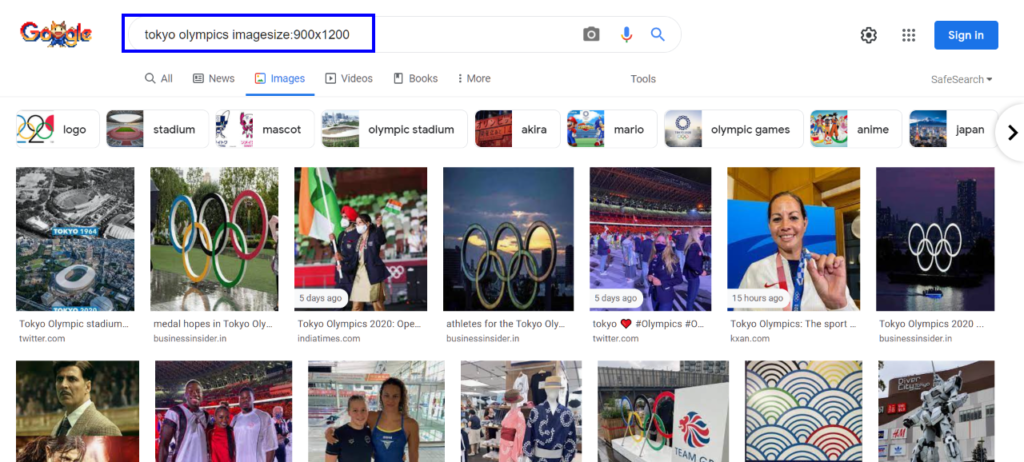1024x462 pixels.
Task: Click 'Tokyo Olympics: The sport' caption
Action: point(792,323)
